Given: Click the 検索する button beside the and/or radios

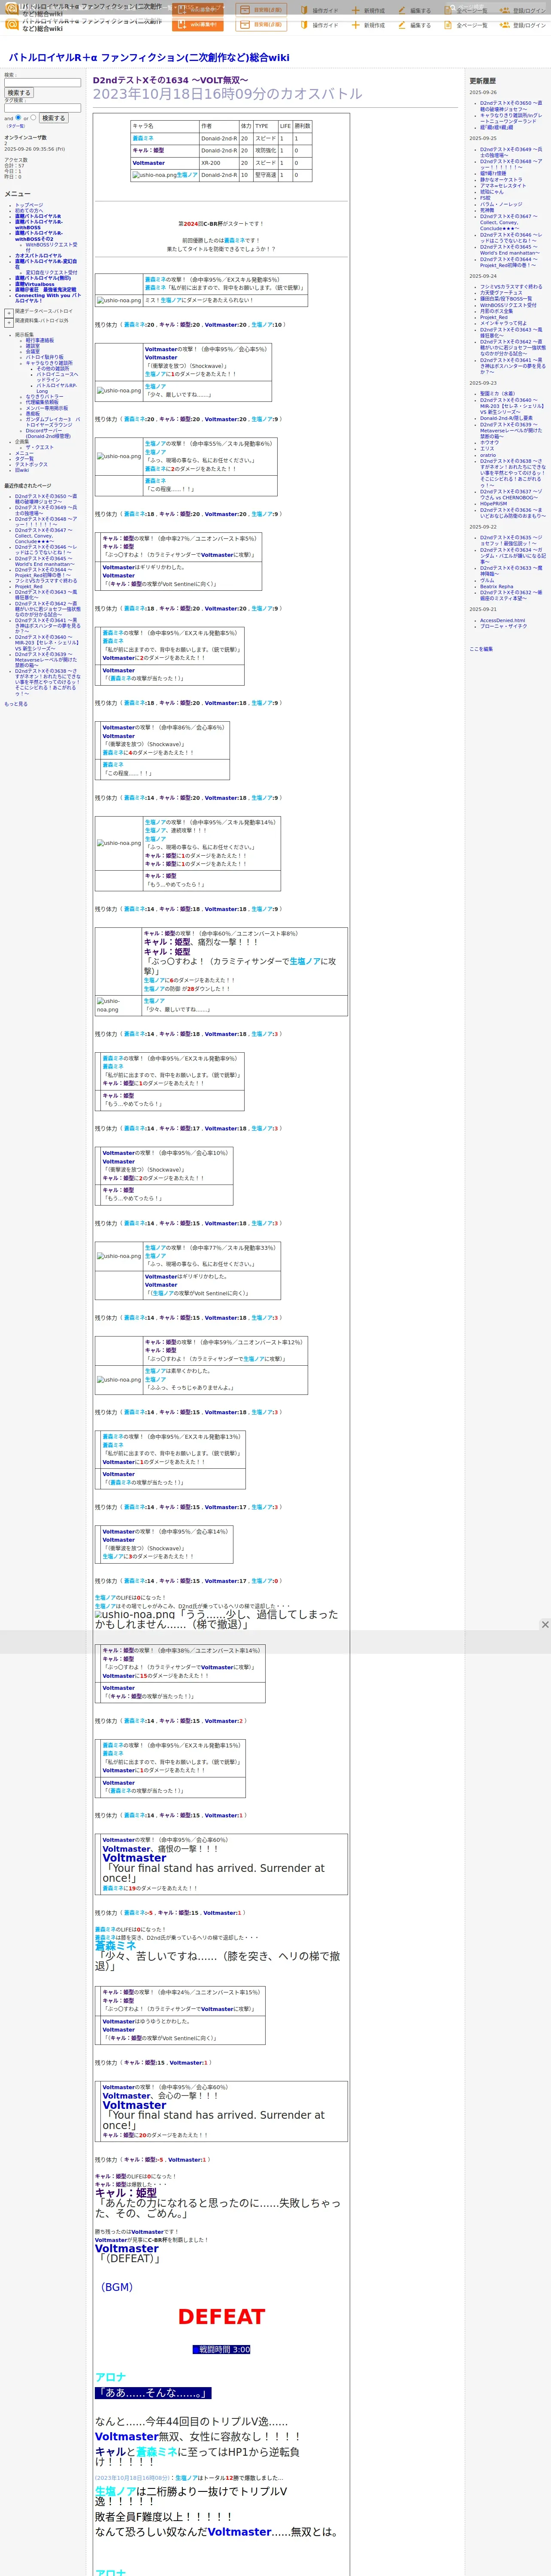Looking at the screenshot, I should 53,118.
